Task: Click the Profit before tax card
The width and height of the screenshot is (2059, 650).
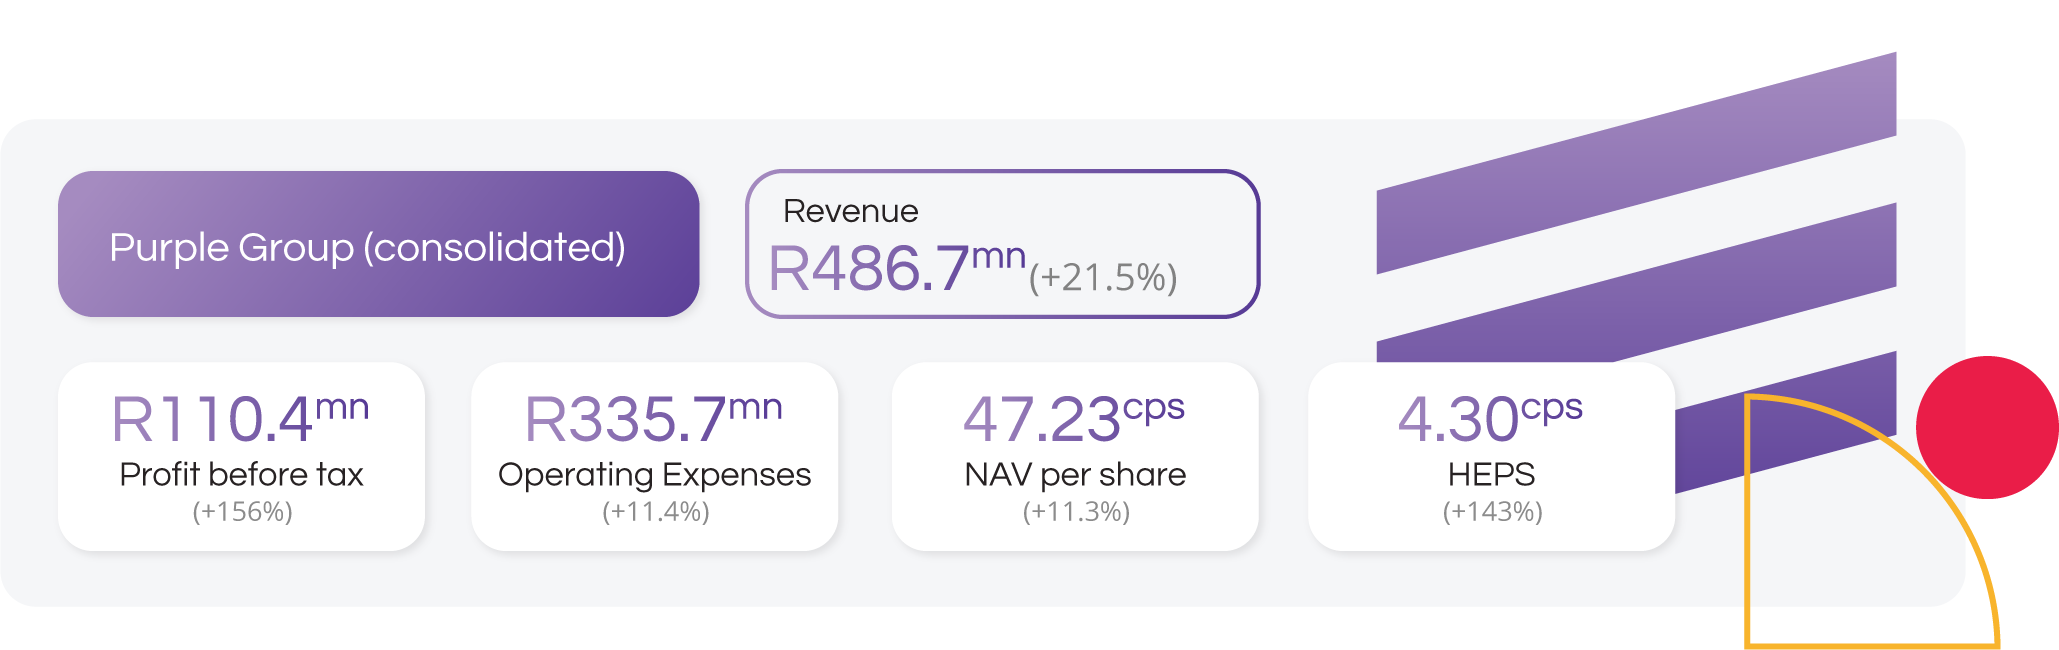Action: tap(241, 456)
